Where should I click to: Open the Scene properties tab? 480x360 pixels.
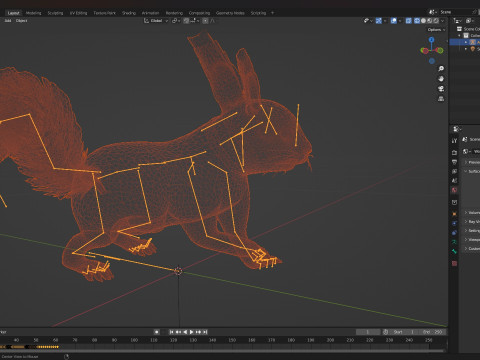454,181
